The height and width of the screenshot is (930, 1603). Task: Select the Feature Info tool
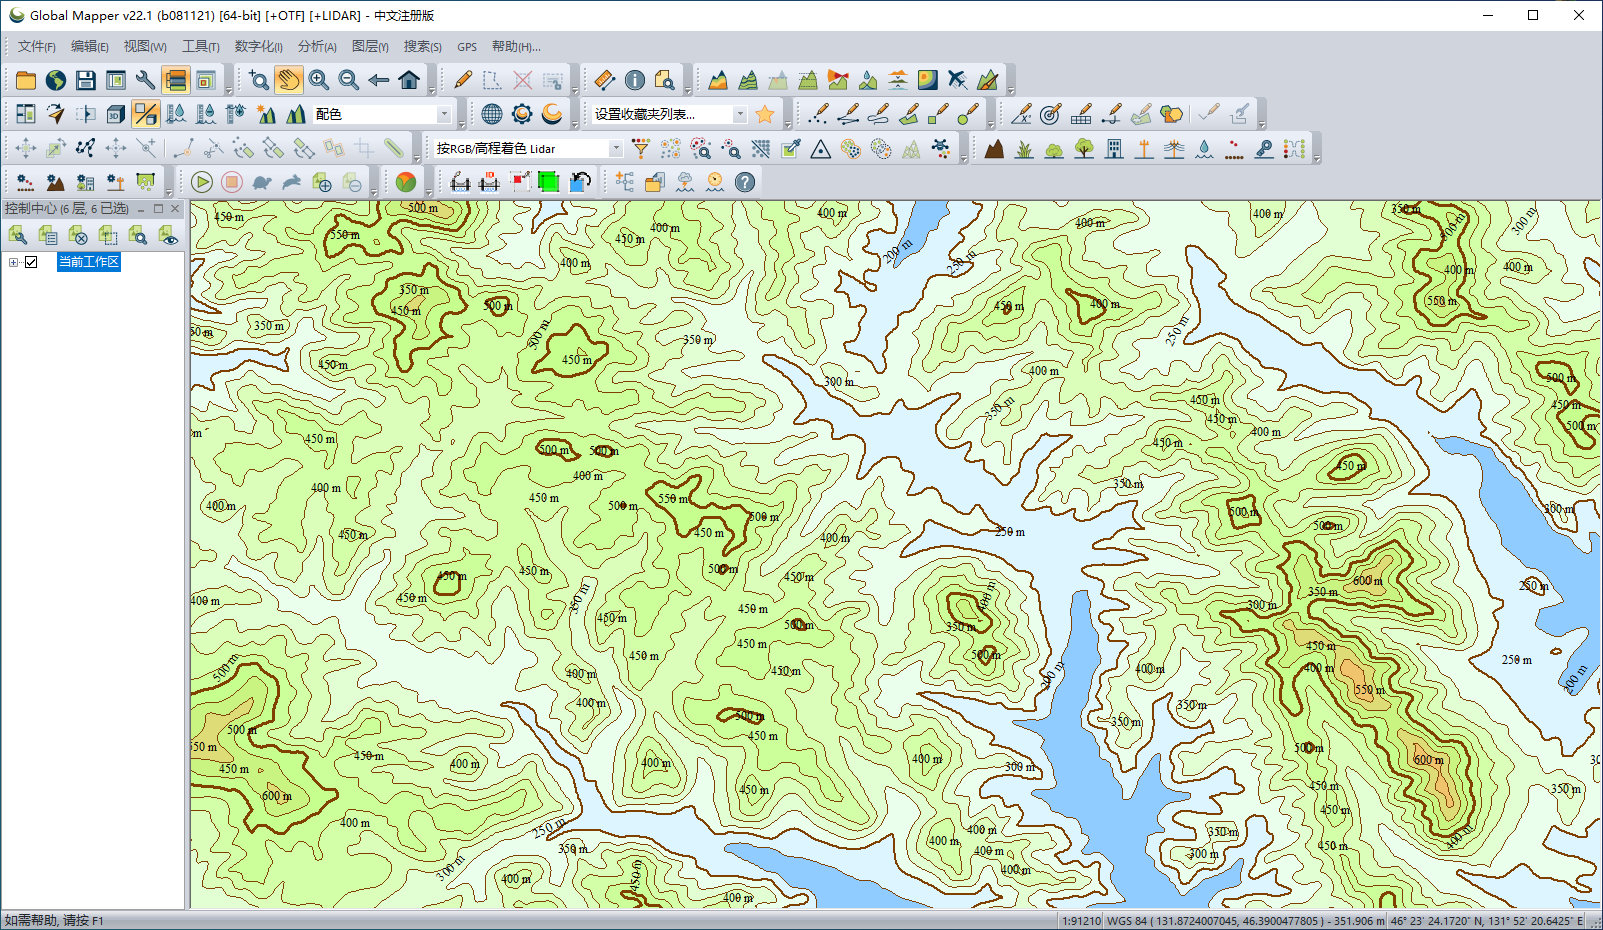tap(634, 81)
